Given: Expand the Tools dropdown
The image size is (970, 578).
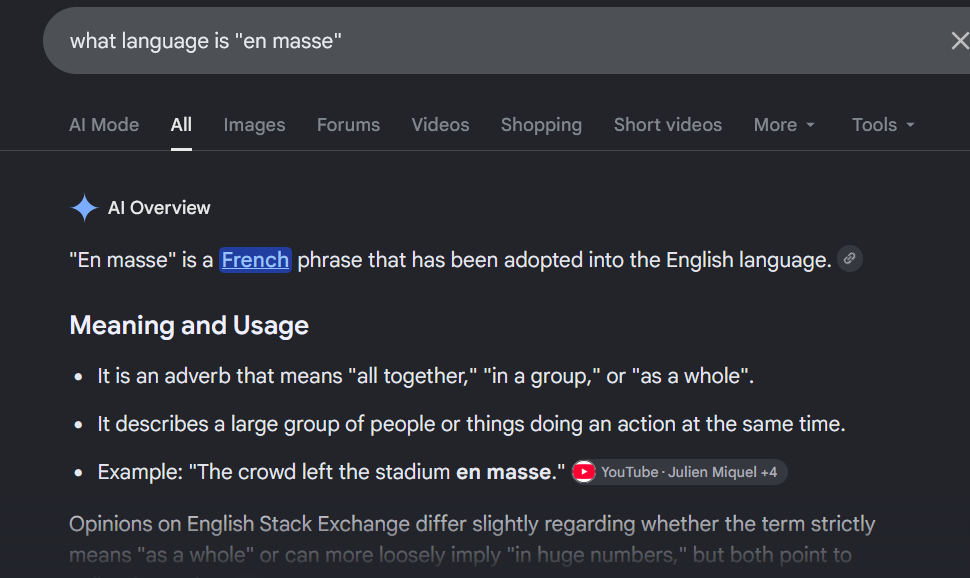Looking at the screenshot, I should pyautogui.click(x=883, y=124).
